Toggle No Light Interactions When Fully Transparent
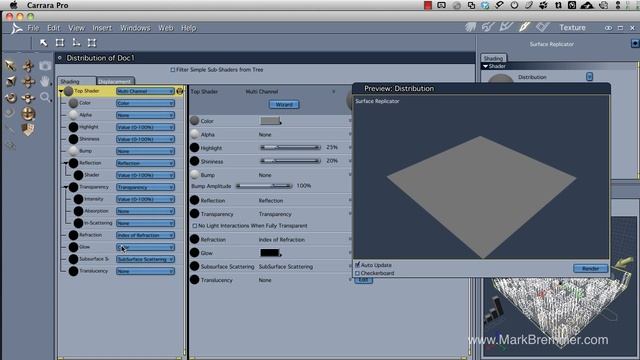640x360 pixels. [x=195, y=226]
